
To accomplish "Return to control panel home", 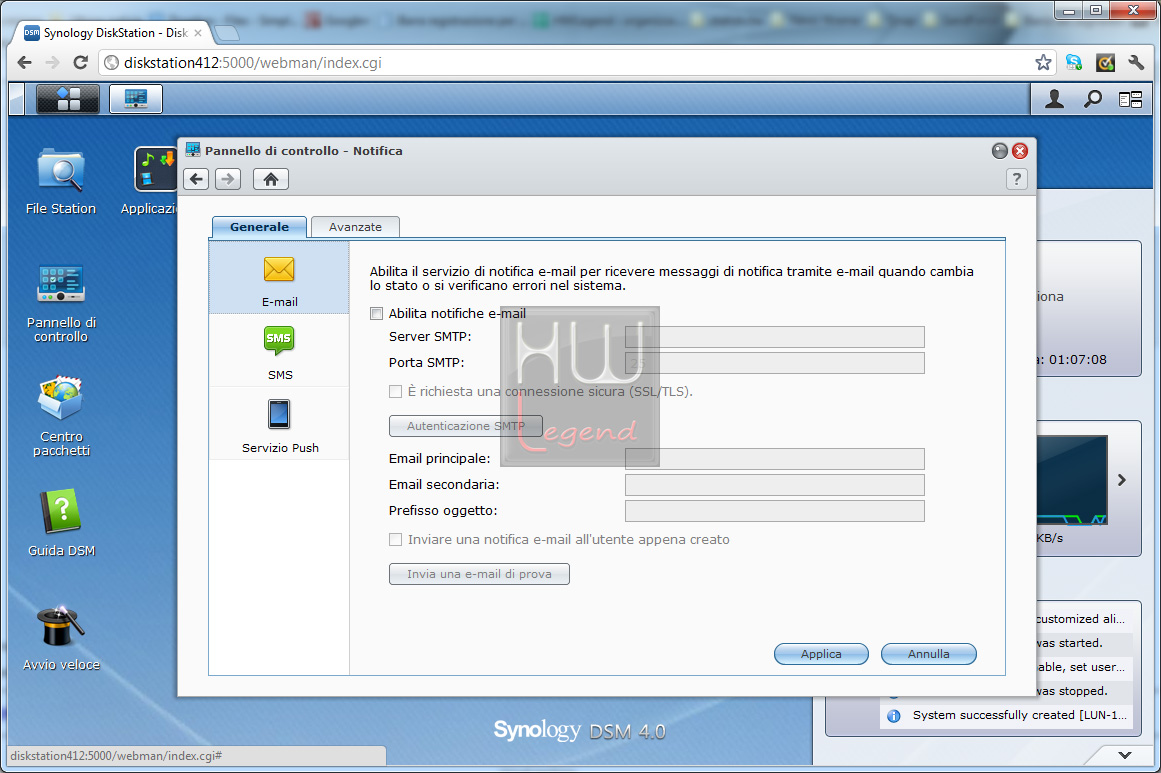I will click(271, 179).
